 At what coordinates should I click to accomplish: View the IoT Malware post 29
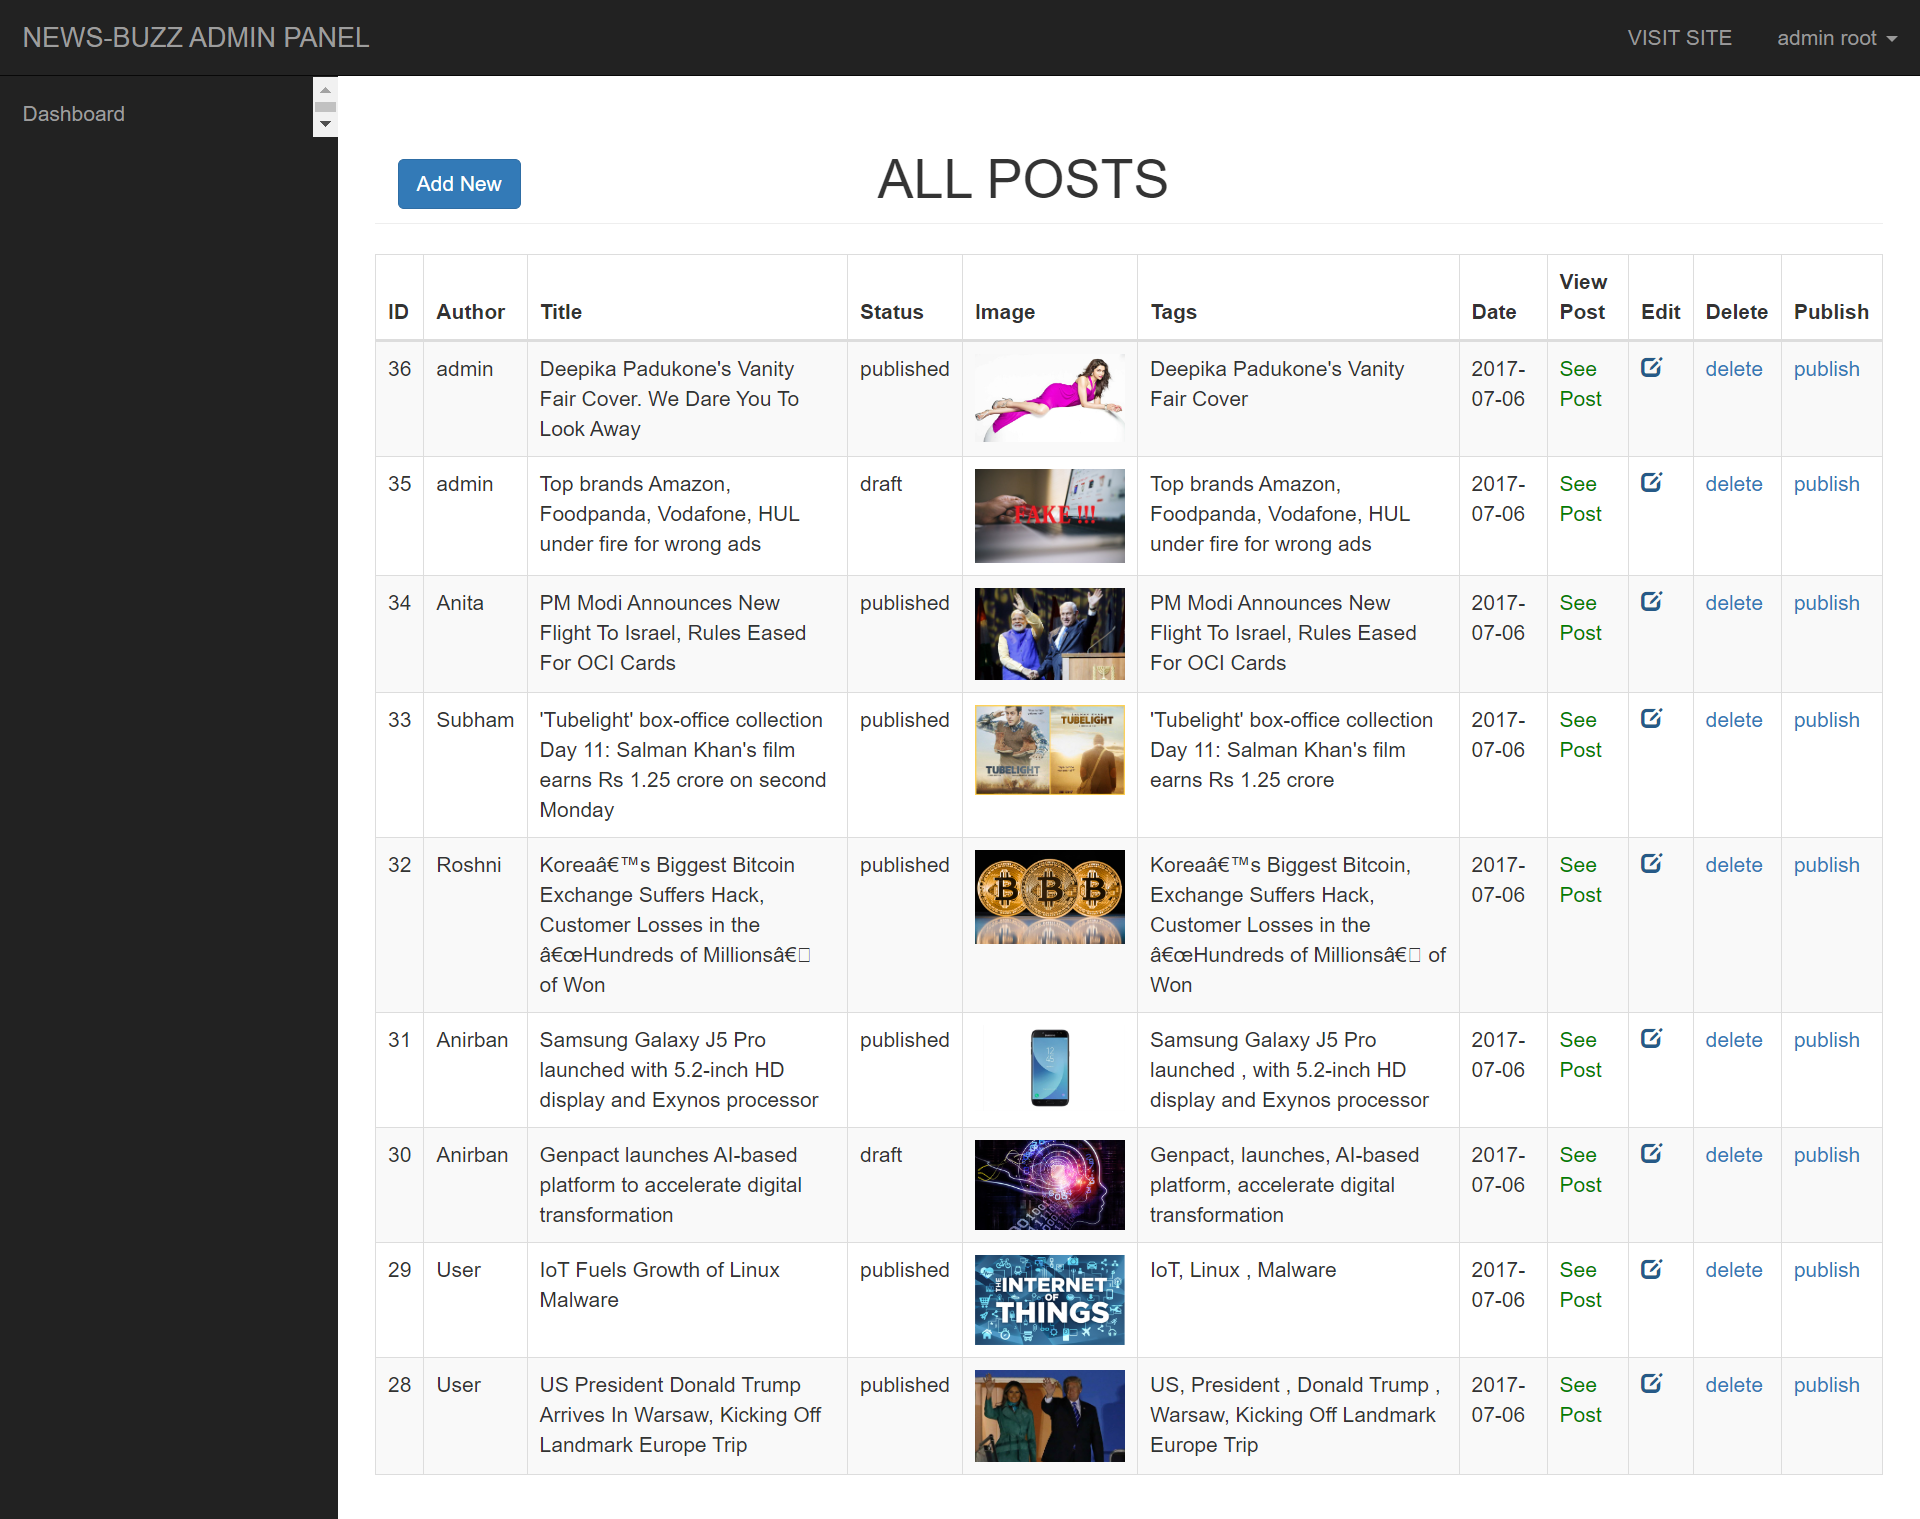[1580, 1285]
